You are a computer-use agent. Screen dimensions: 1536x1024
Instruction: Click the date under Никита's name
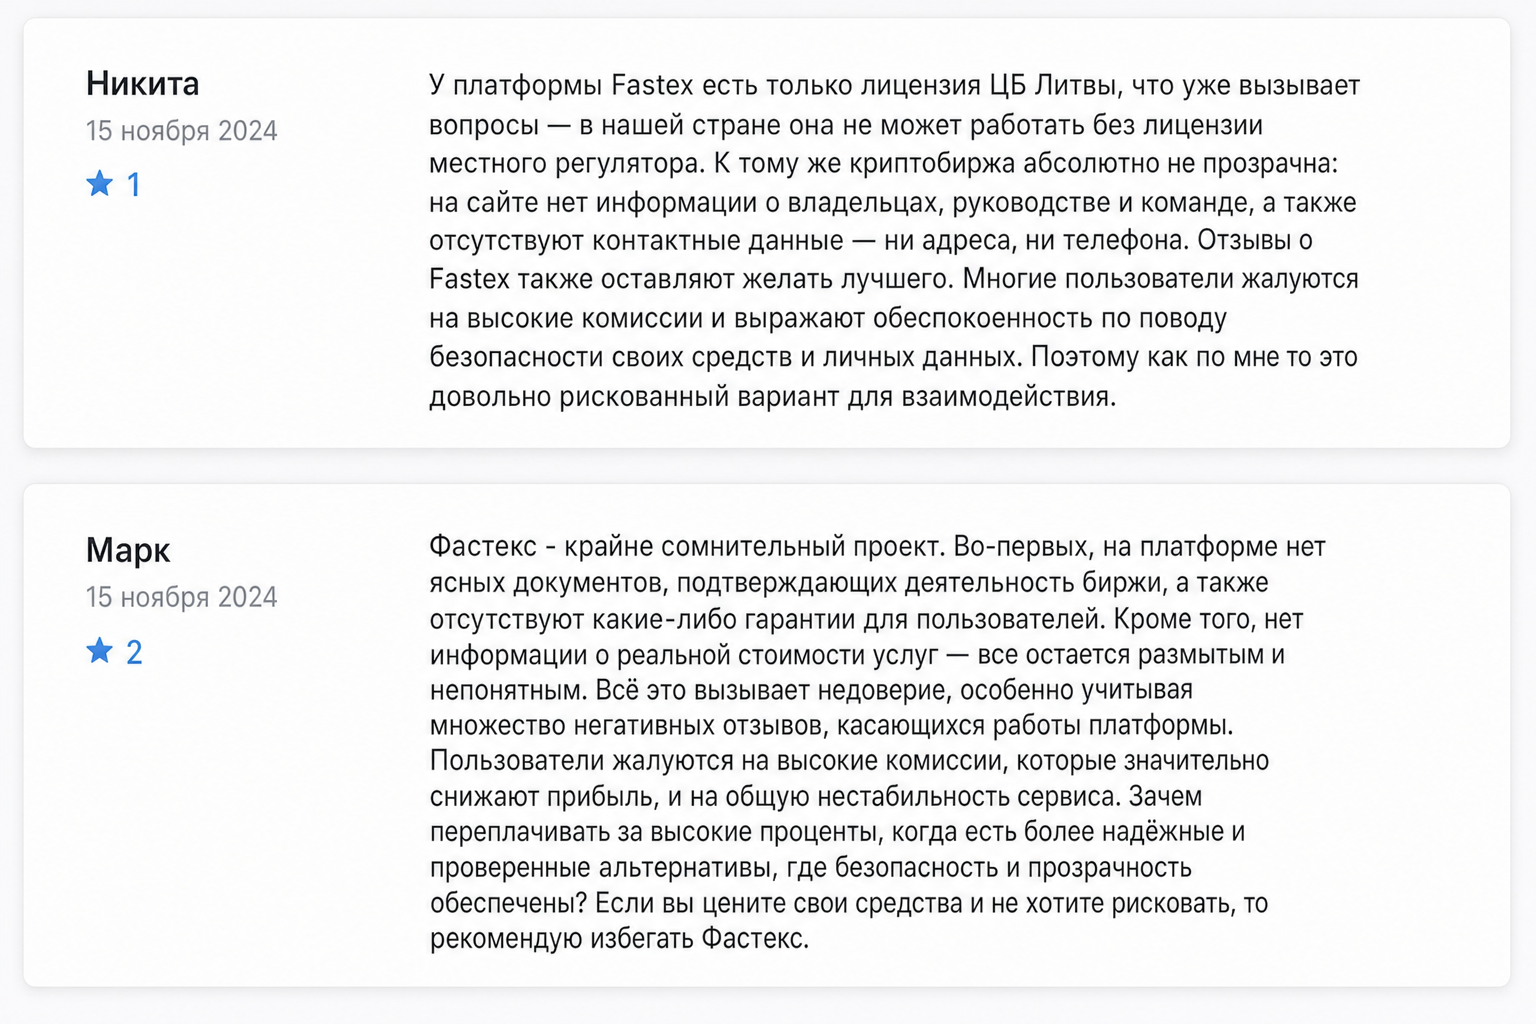click(x=181, y=131)
